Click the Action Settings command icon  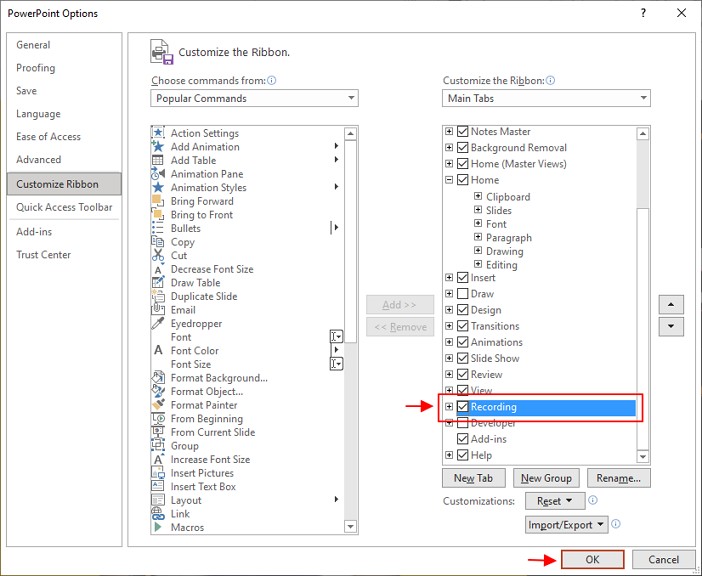tap(158, 133)
